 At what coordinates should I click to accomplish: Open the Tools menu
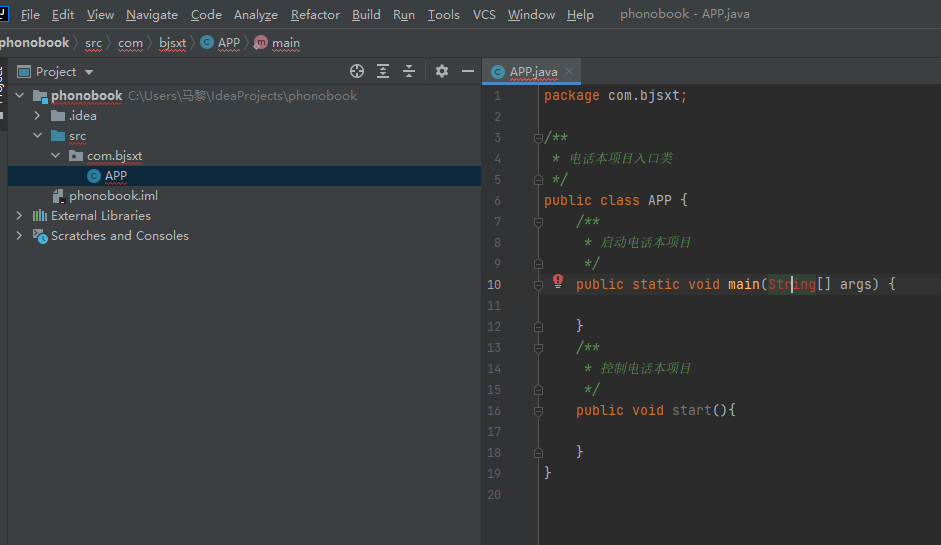(443, 14)
